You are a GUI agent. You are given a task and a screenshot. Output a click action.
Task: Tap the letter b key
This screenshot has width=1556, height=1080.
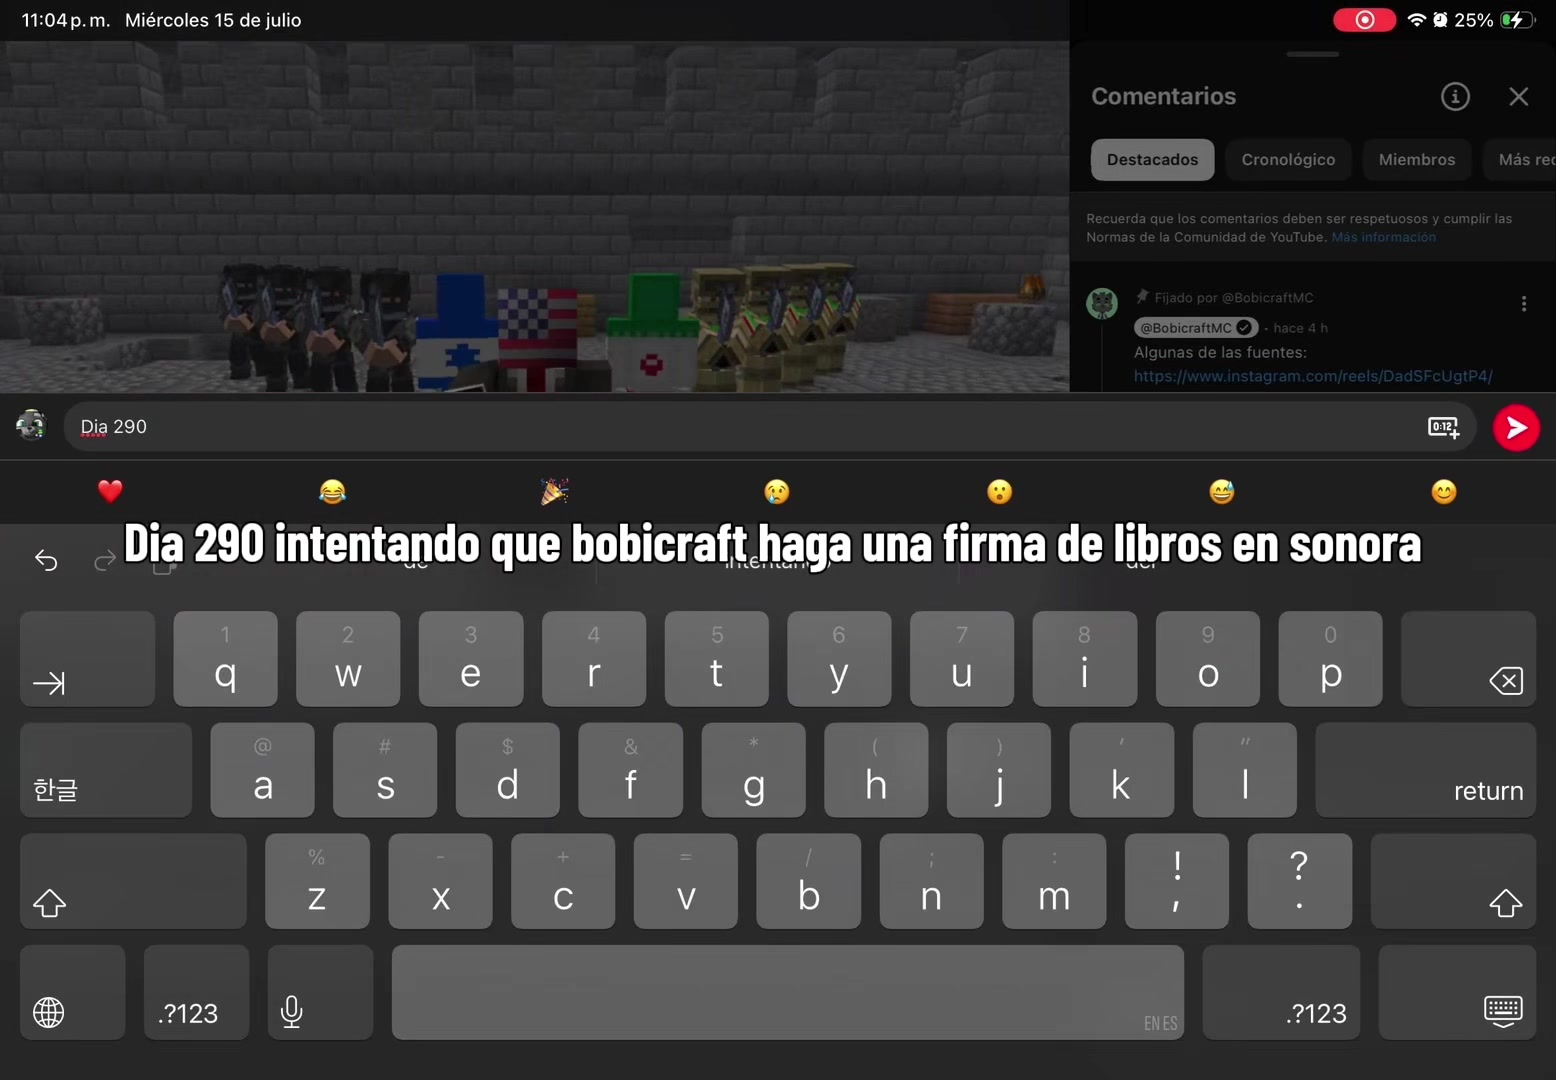click(809, 881)
